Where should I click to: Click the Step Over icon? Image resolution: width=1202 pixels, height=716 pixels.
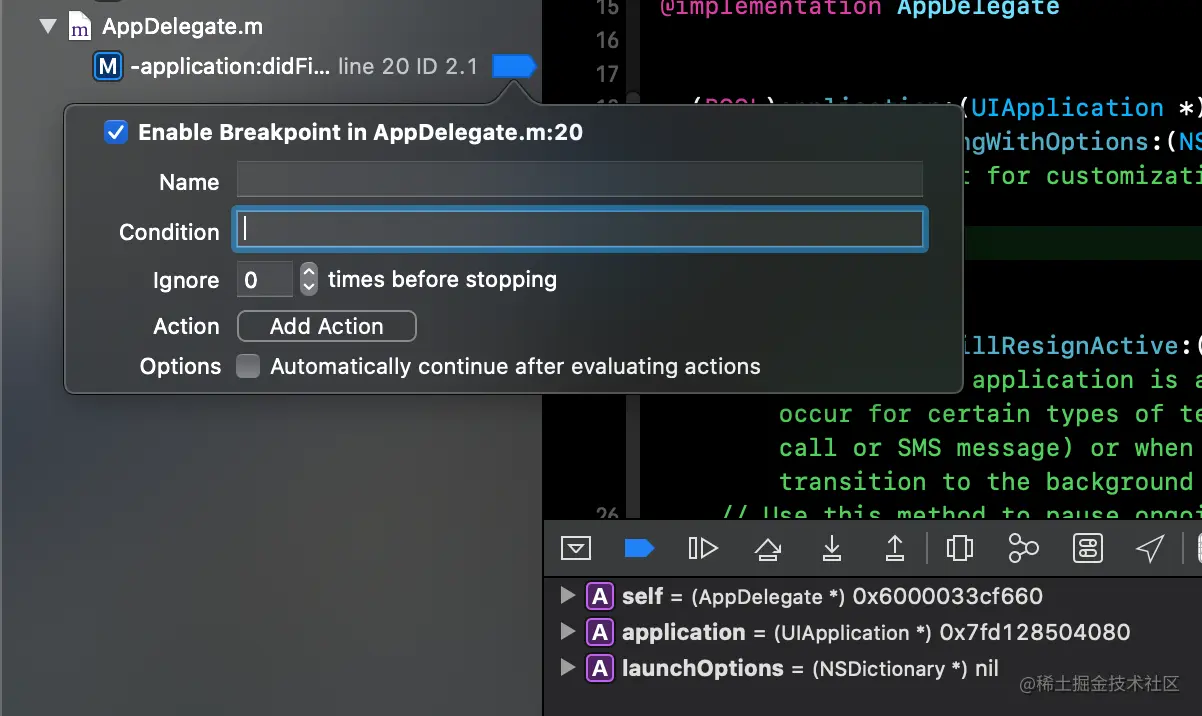(768, 548)
